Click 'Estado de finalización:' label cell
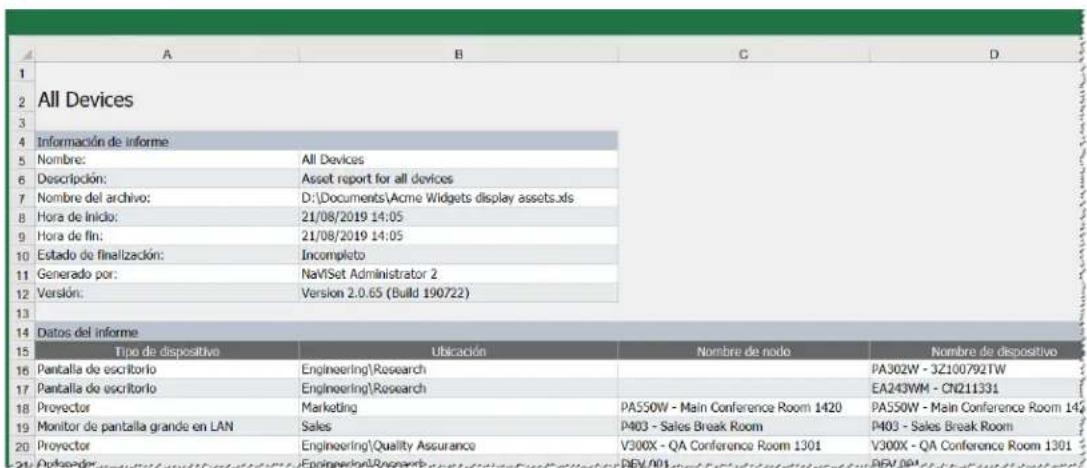1087x468 pixels. pos(166,255)
